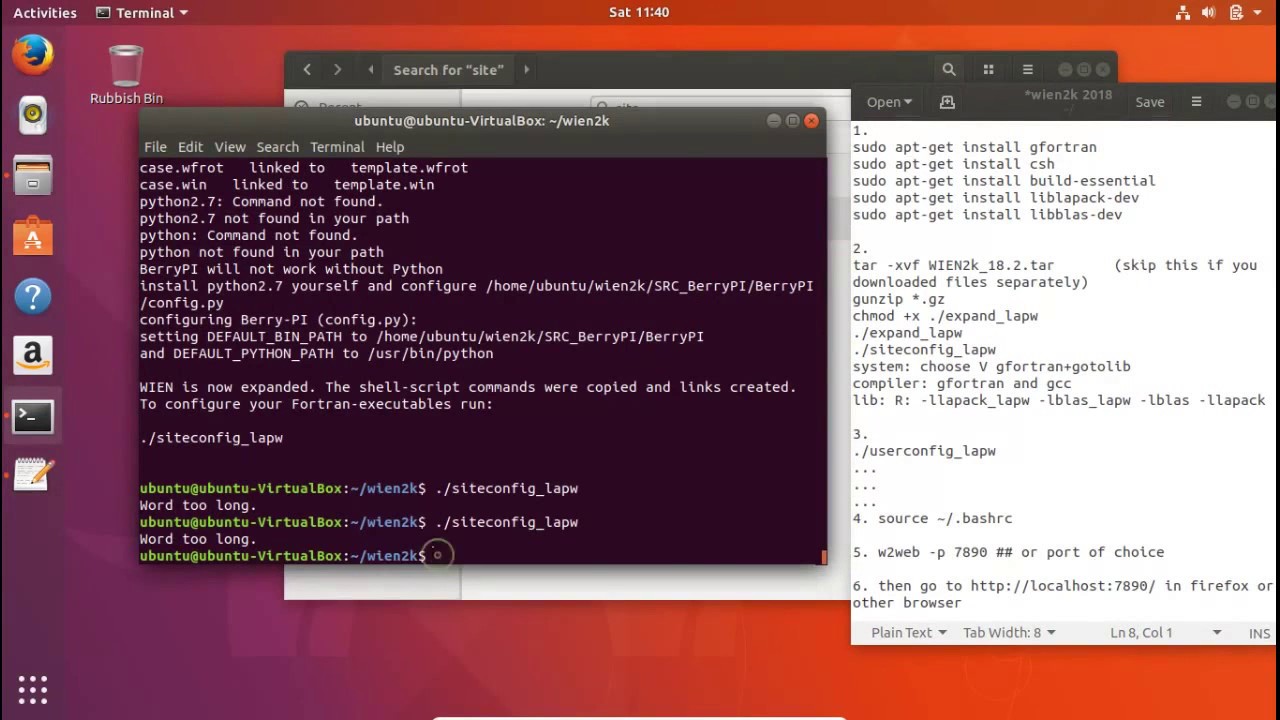Expand the Open dropdown in gedit
Screen dimensions: 1280x720
pyautogui.click(x=889, y=102)
